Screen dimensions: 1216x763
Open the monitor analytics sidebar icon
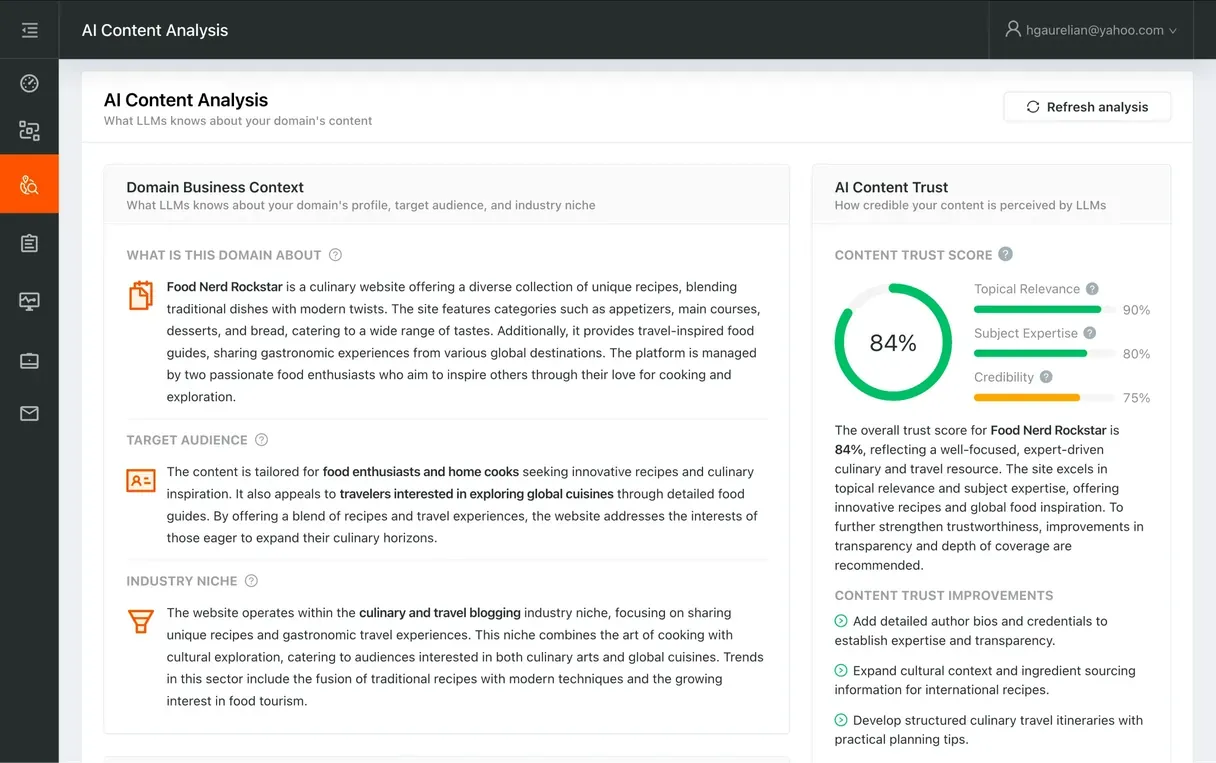point(29,300)
